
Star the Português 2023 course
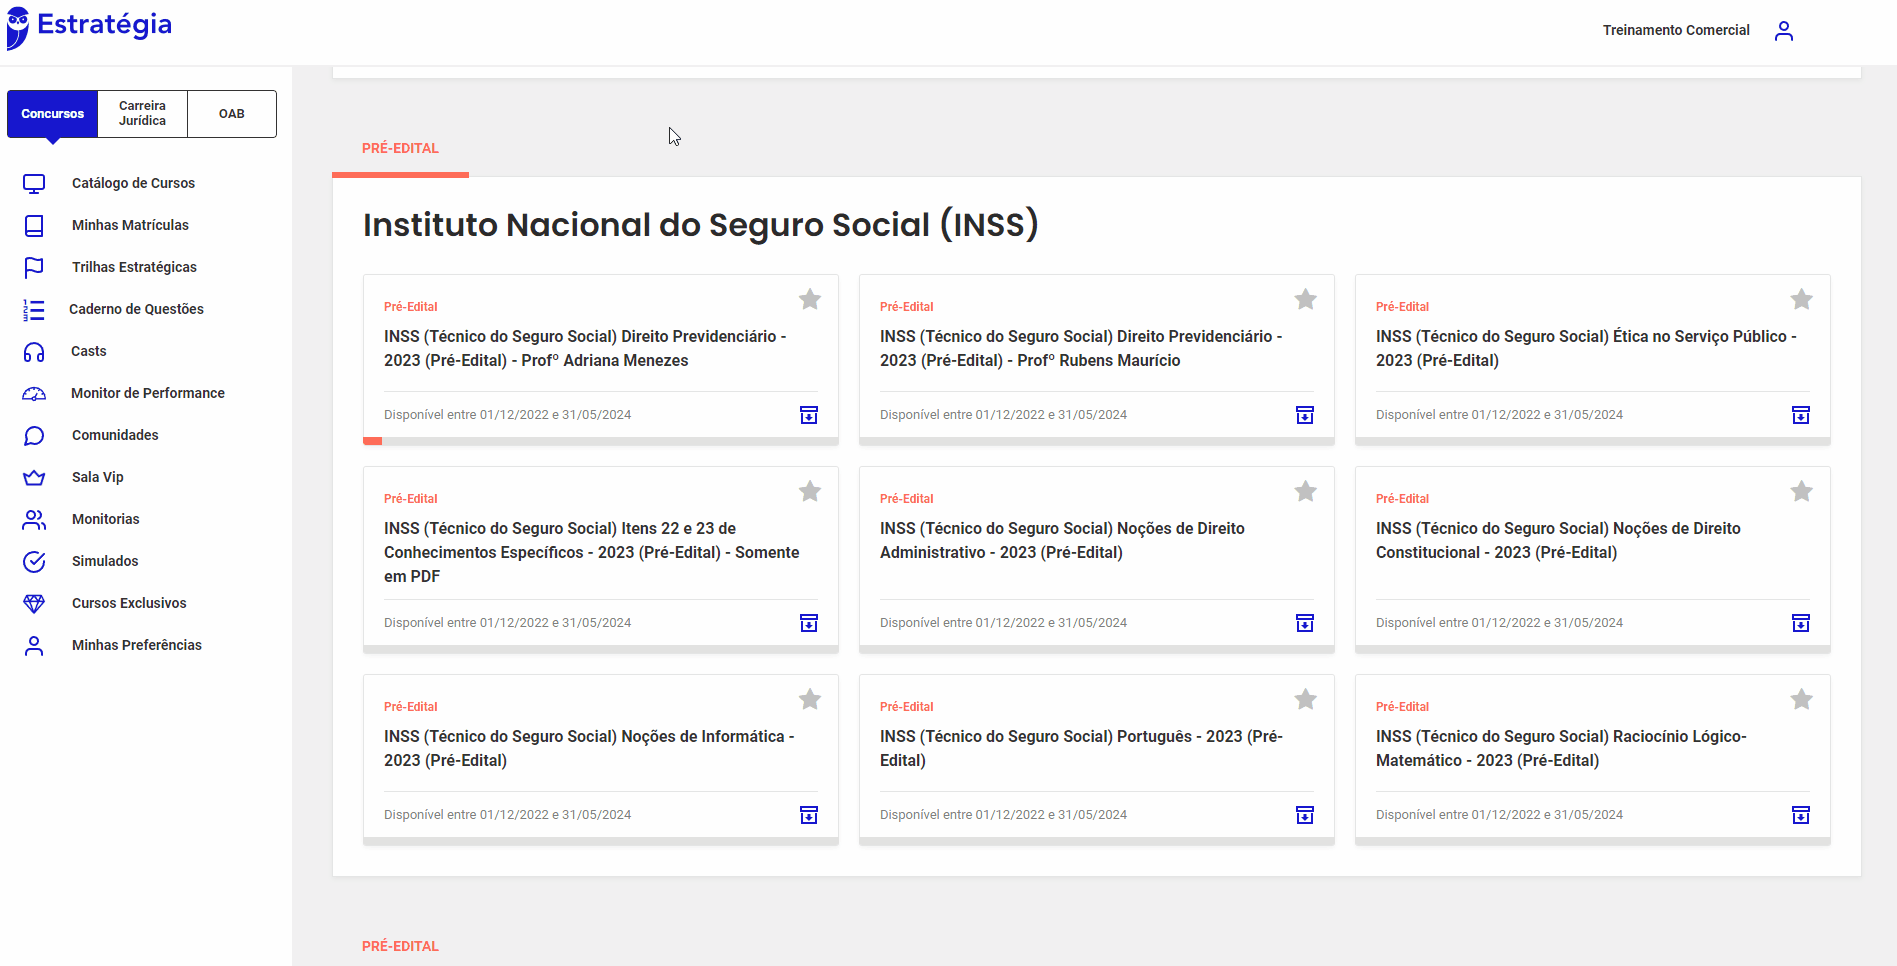click(x=1306, y=699)
